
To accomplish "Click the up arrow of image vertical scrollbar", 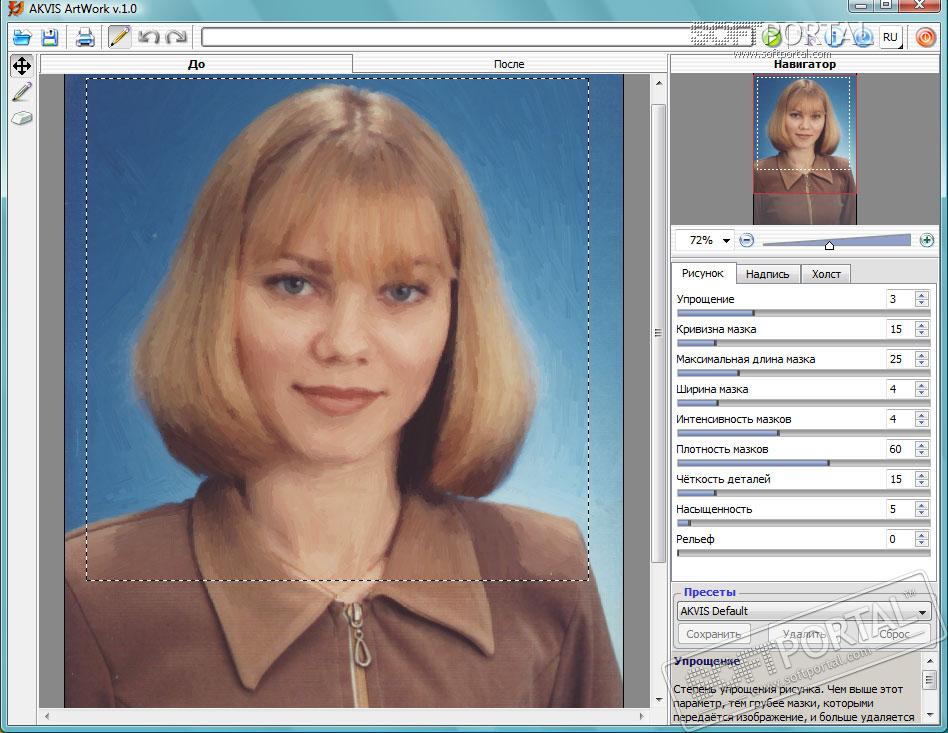I will [x=658, y=83].
